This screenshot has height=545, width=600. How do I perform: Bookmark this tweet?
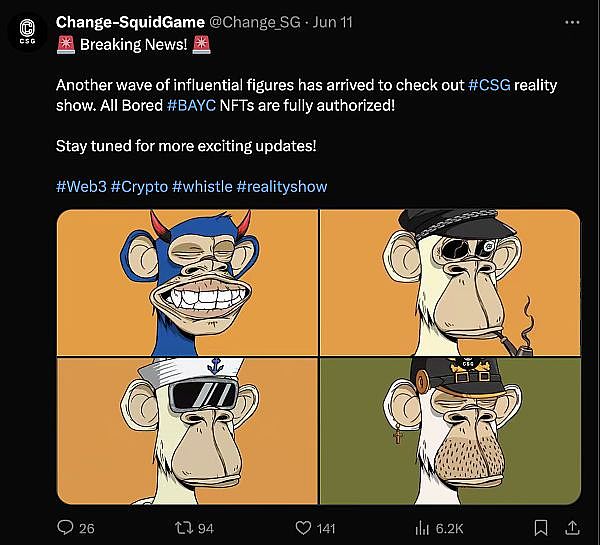pos(541,527)
